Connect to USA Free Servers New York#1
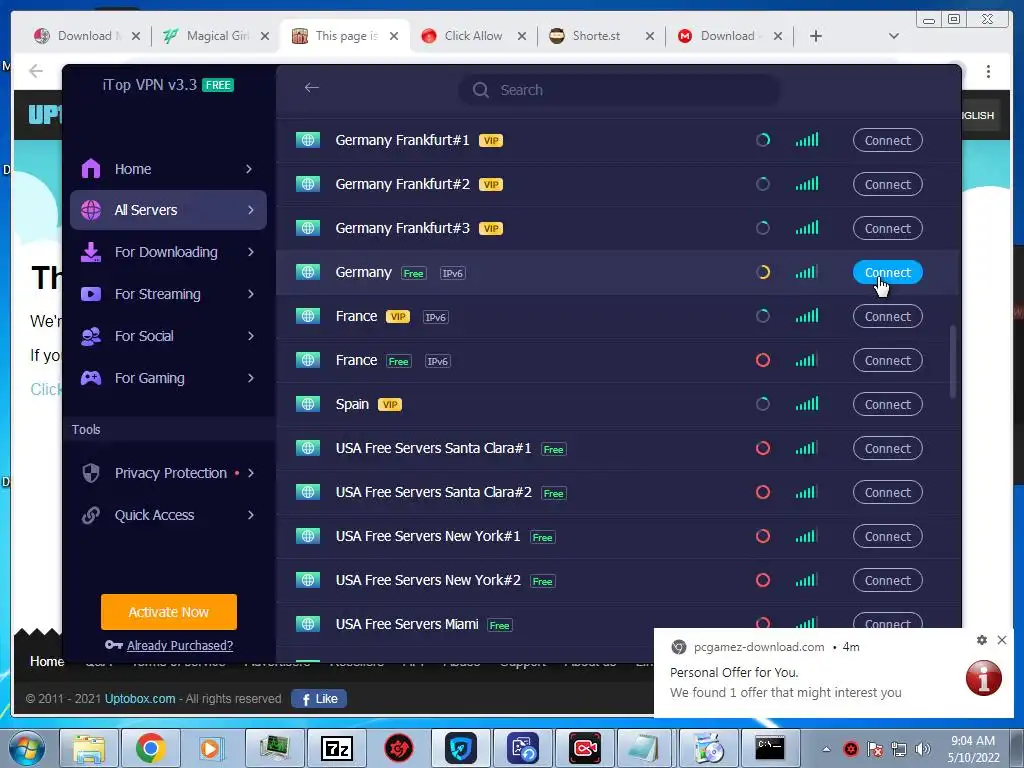Viewport: 1024px width, 768px height. (888, 536)
